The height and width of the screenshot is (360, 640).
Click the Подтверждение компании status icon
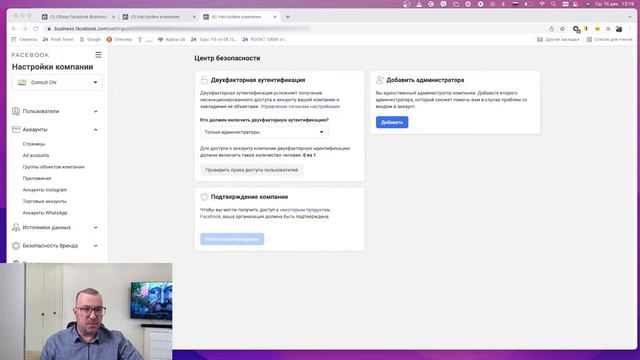[204, 197]
